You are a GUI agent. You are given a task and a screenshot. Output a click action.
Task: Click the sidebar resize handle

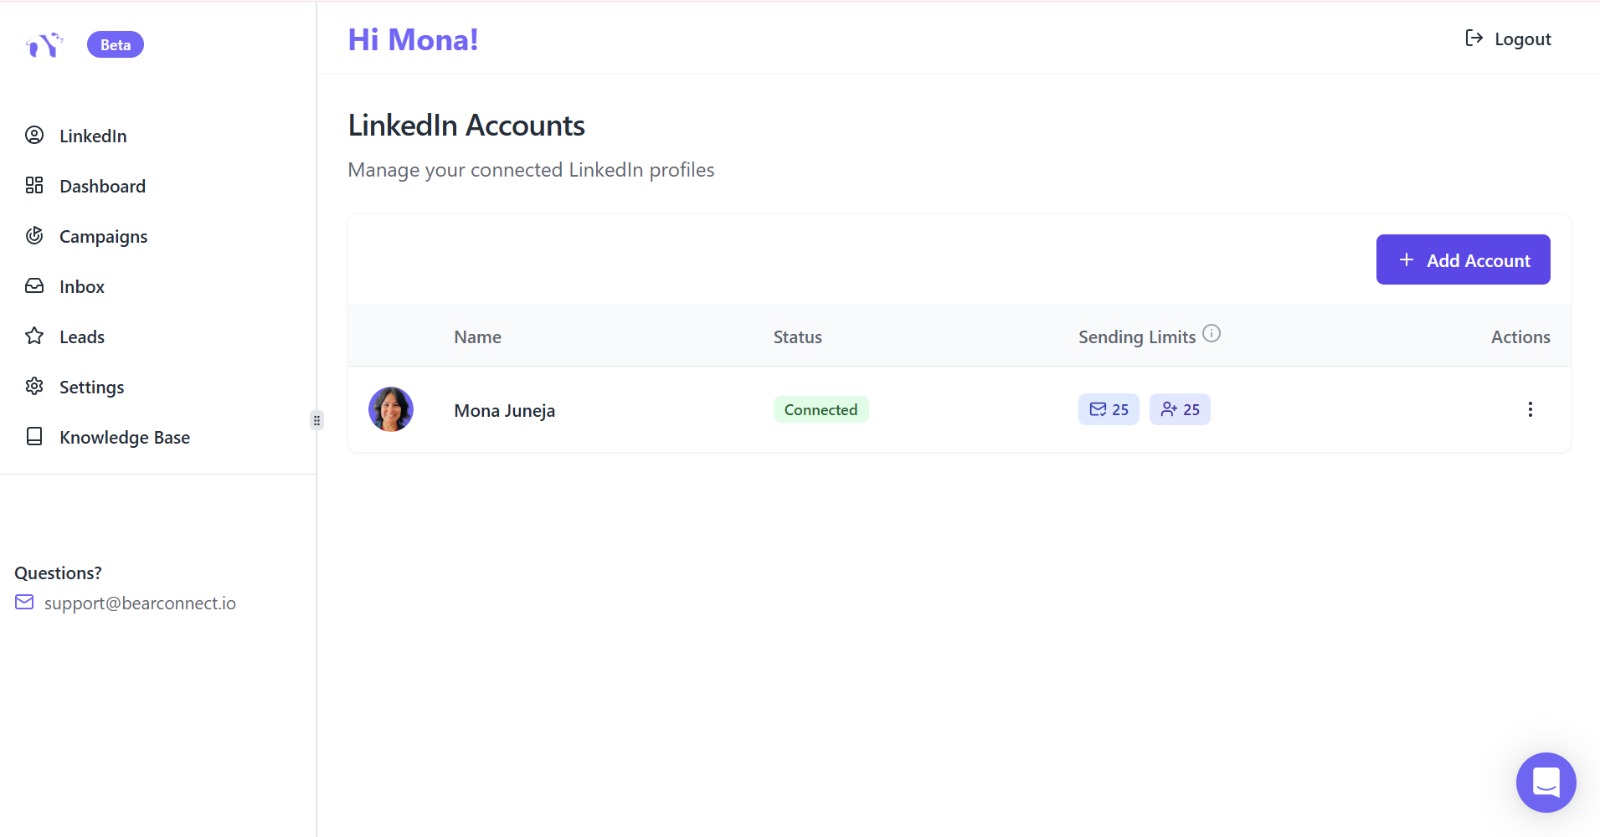[317, 420]
